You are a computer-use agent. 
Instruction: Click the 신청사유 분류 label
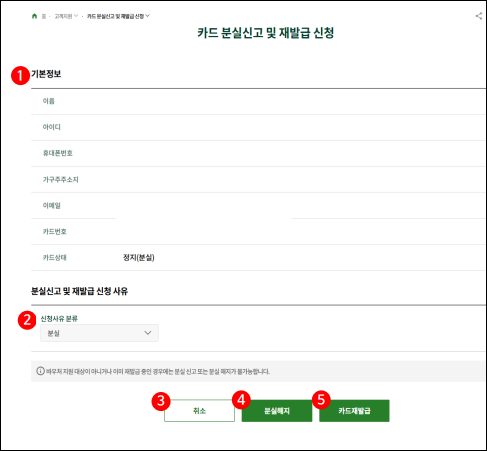pos(59,318)
